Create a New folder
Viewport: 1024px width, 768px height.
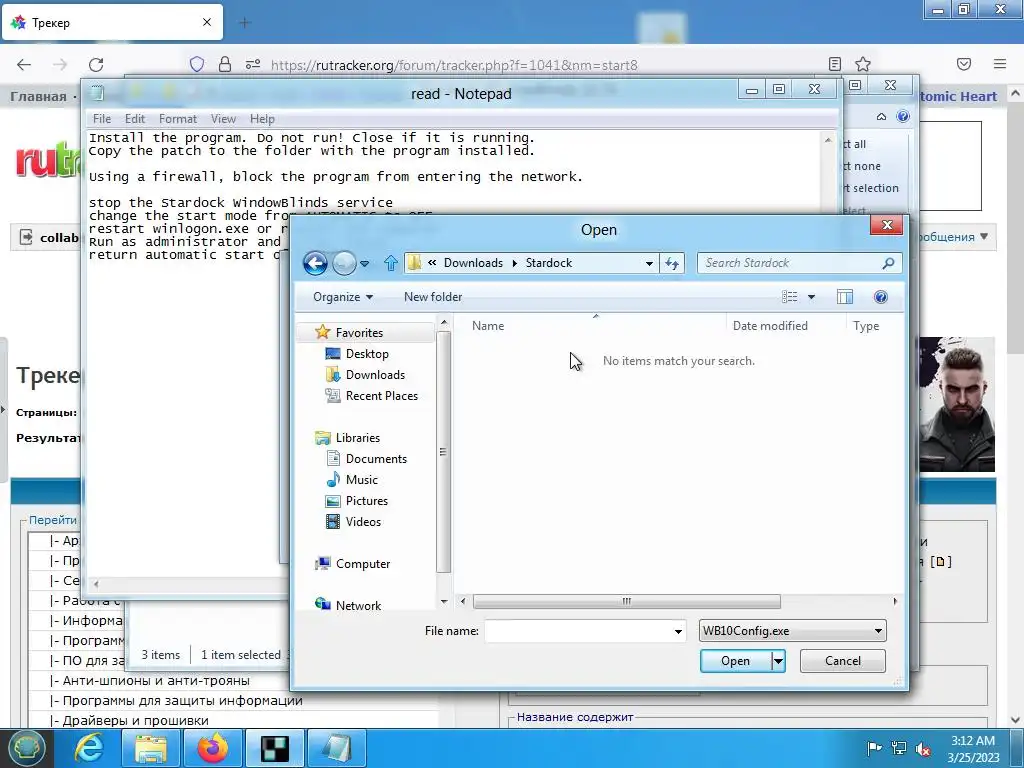pos(433,297)
